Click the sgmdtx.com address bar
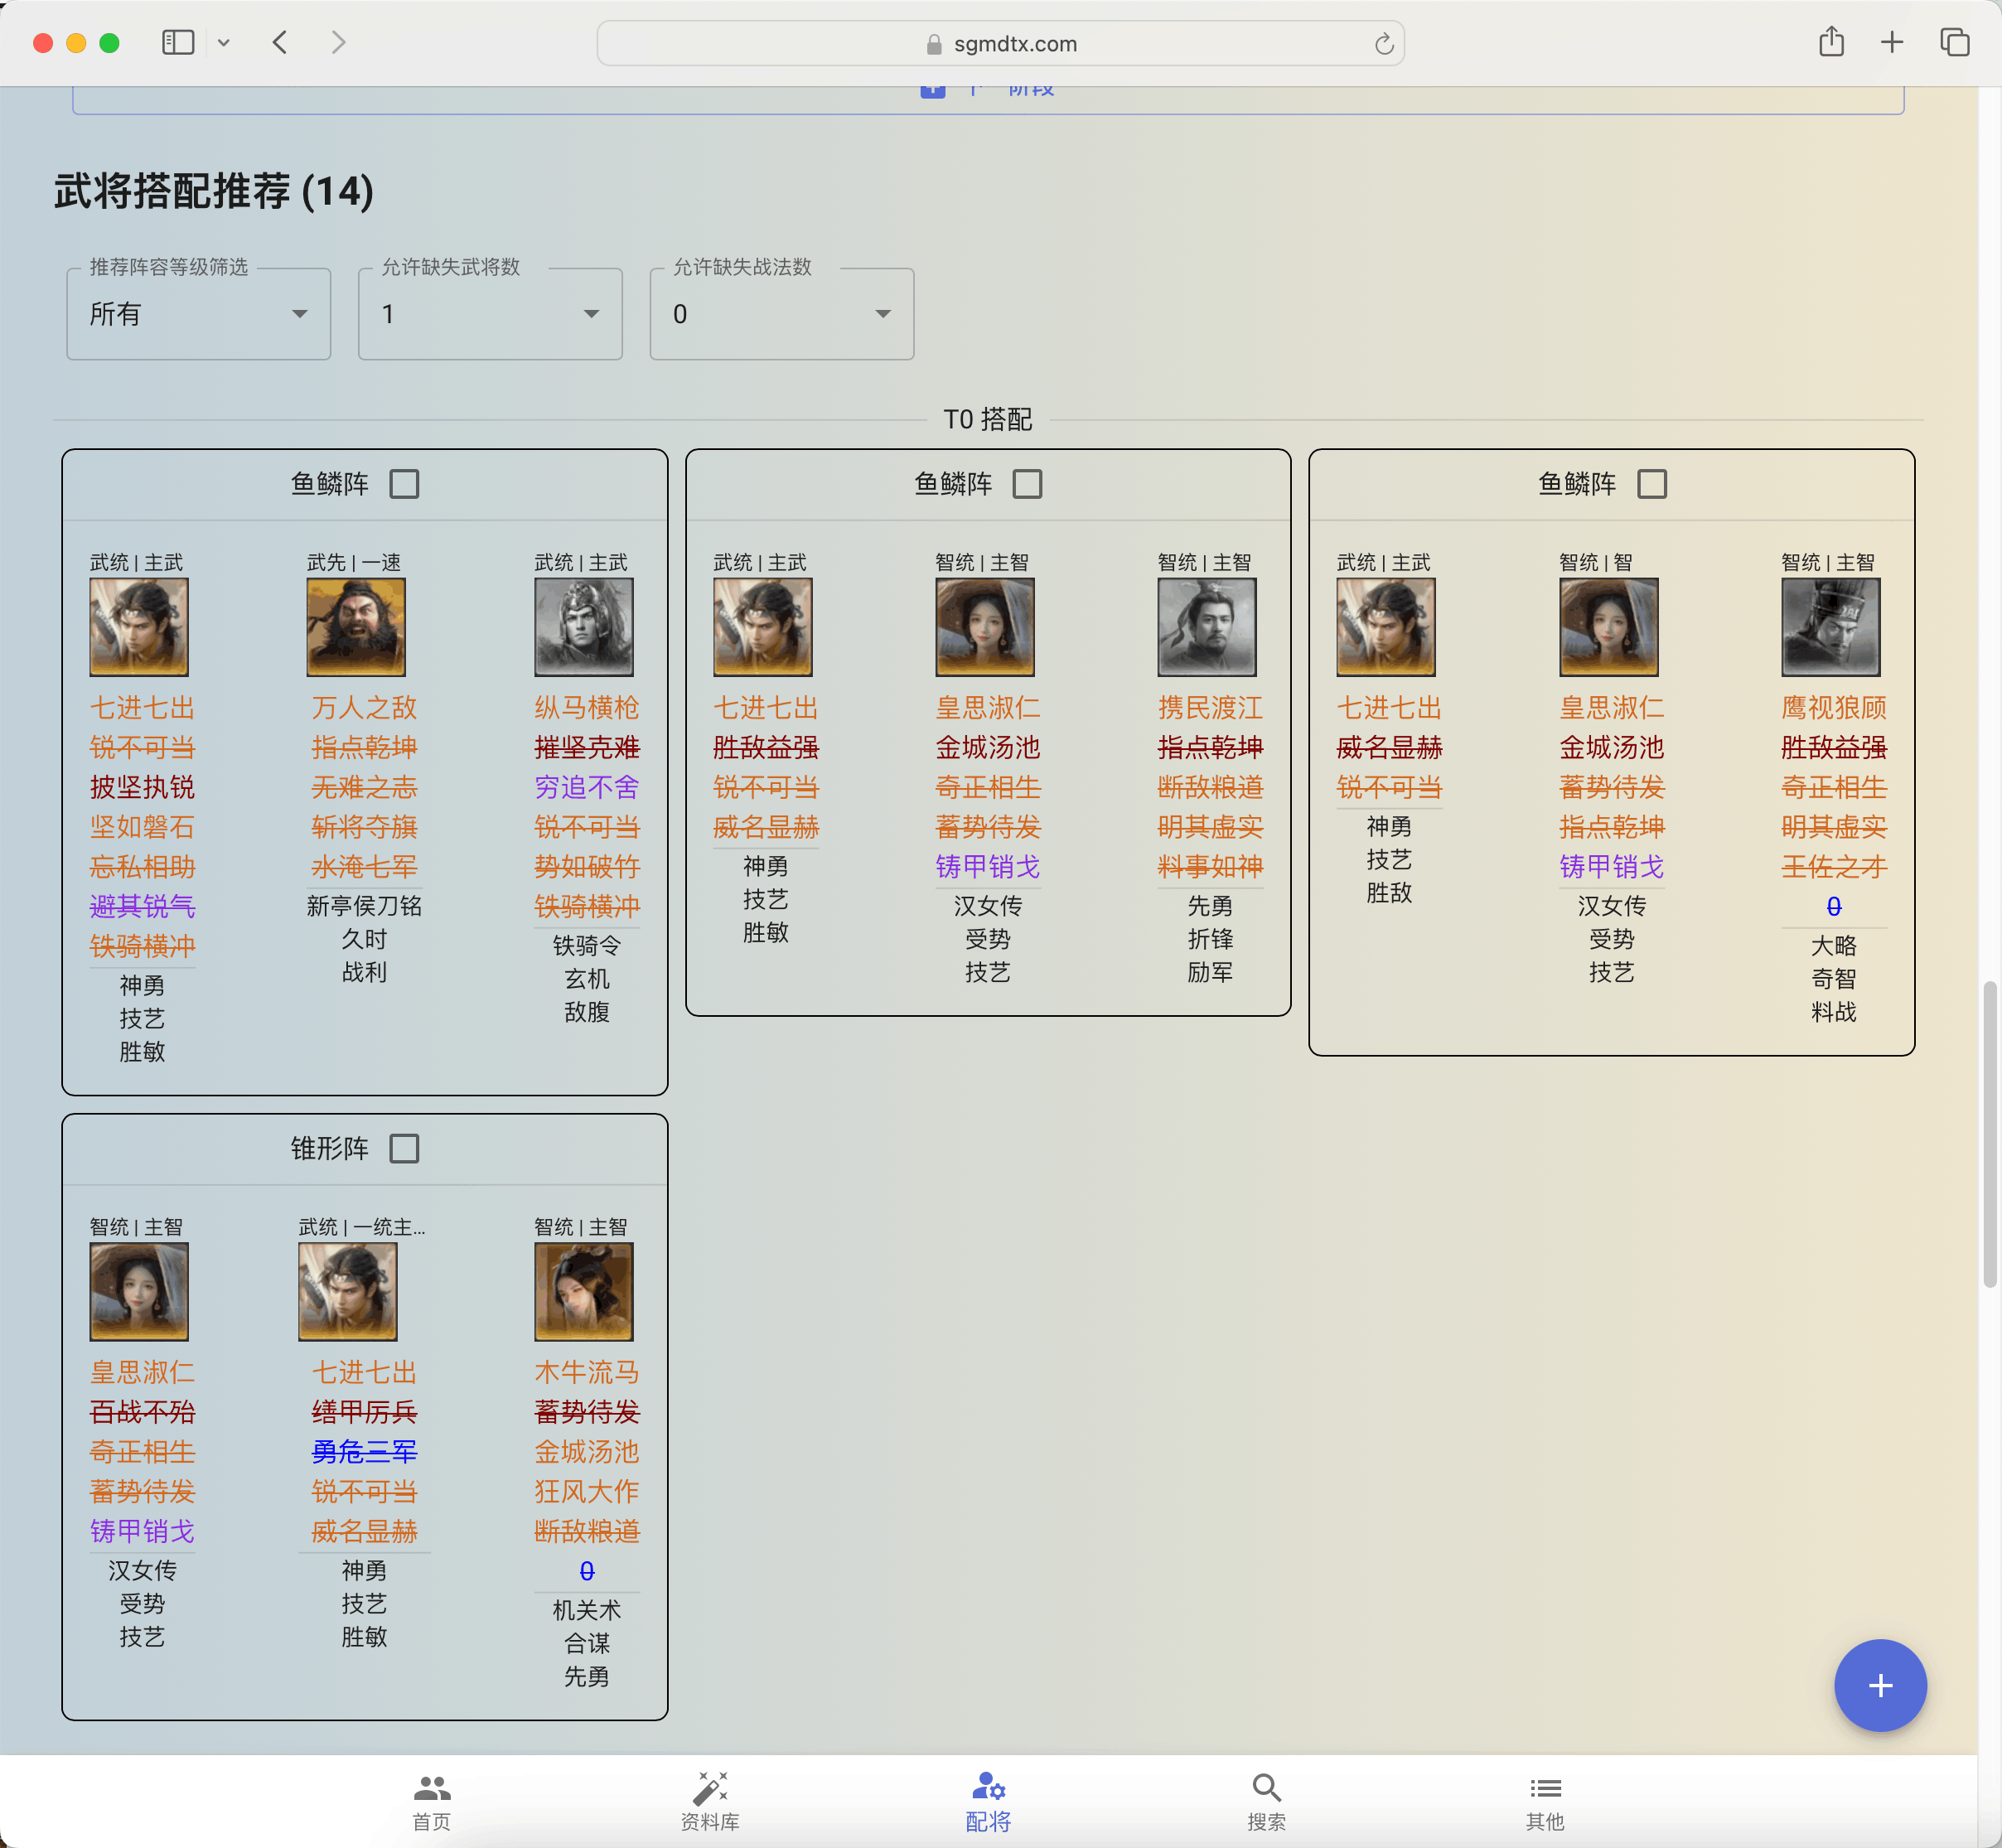This screenshot has height=1848, width=2002. [1001, 44]
